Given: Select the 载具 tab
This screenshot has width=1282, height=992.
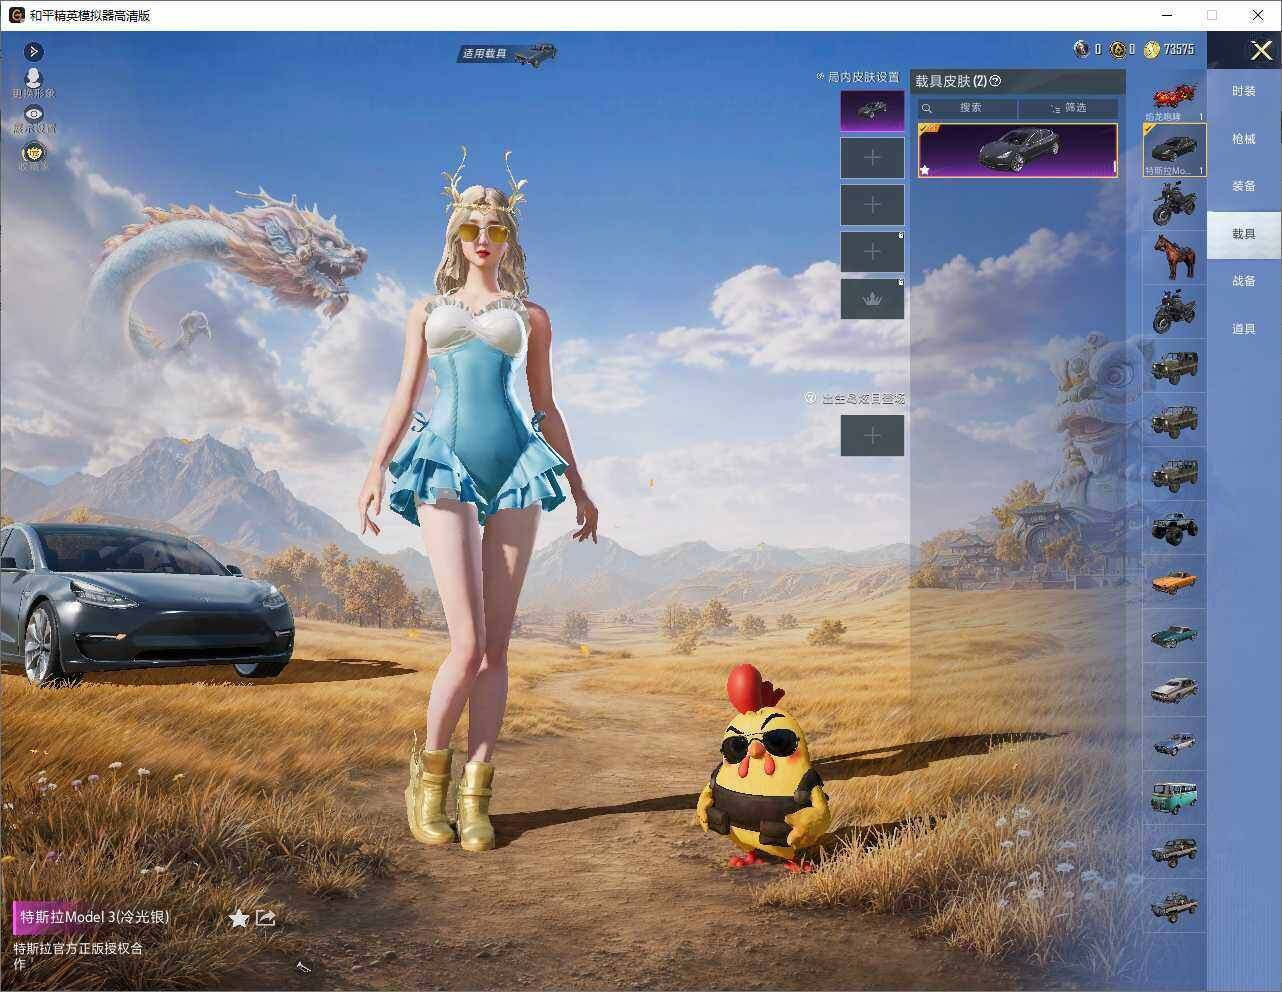Looking at the screenshot, I should [x=1244, y=234].
